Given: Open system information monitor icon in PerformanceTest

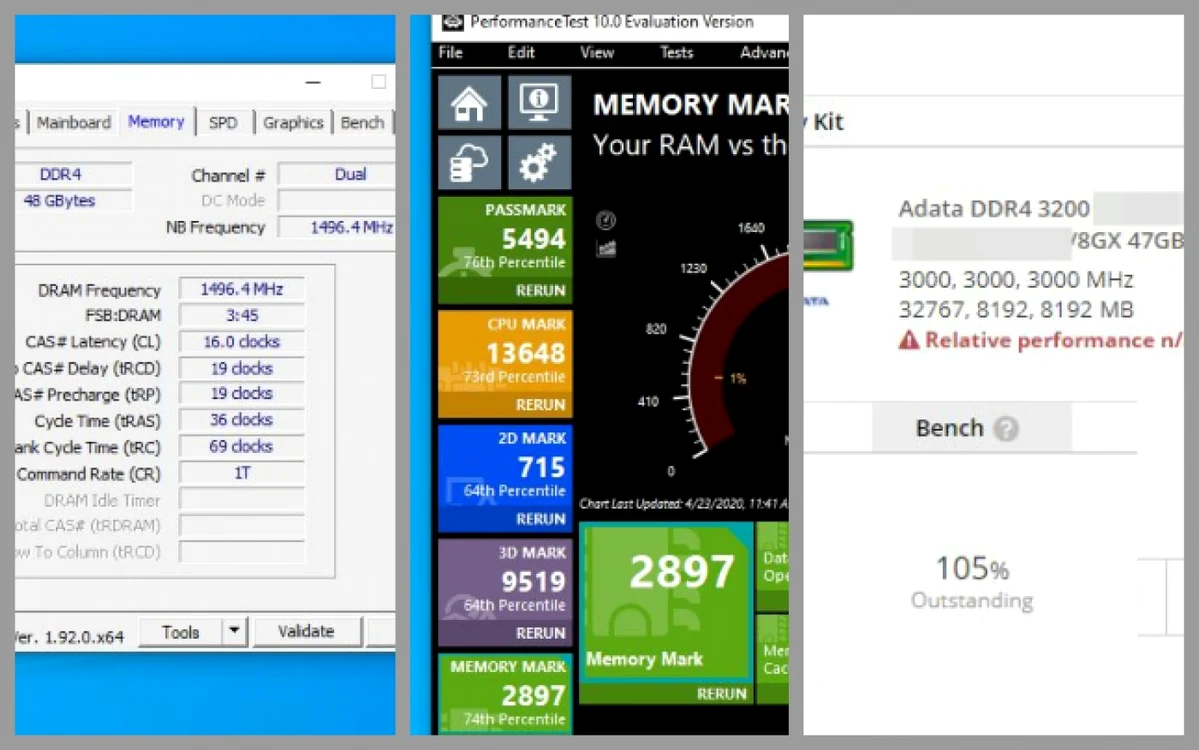Looking at the screenshot, I should (x=539, y=102).
